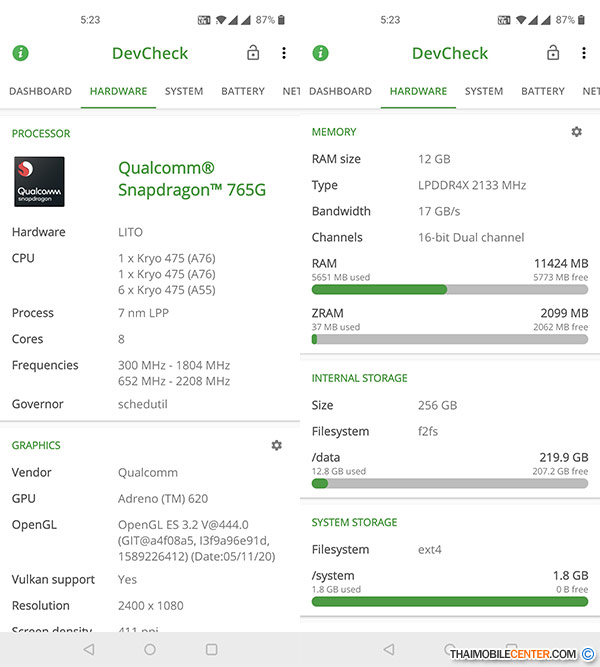Tap the DevCheck title on right screen
The image size is (600, 667).
(x=450, y=53)
